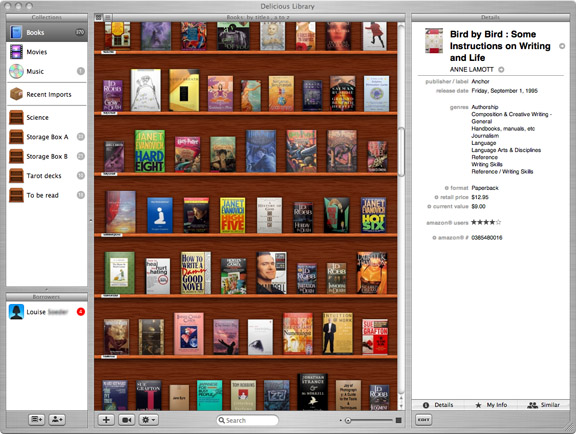The image size is (576, 434).
Task: Adjust the cover size slider
Action: pos(370,420)
